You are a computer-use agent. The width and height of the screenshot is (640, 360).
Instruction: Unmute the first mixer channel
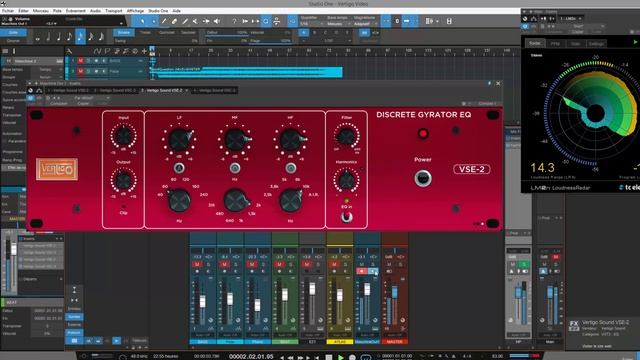[x=197, y=264]
